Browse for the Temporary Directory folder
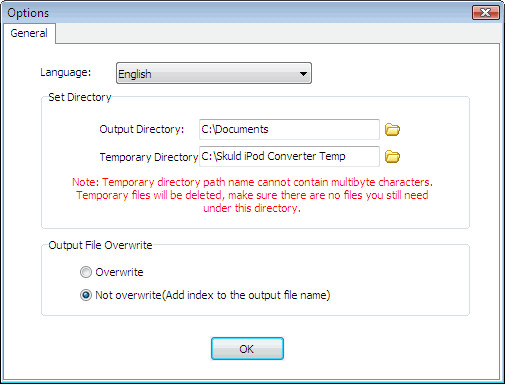Screen dimensions: 505x384 point(392,156)
